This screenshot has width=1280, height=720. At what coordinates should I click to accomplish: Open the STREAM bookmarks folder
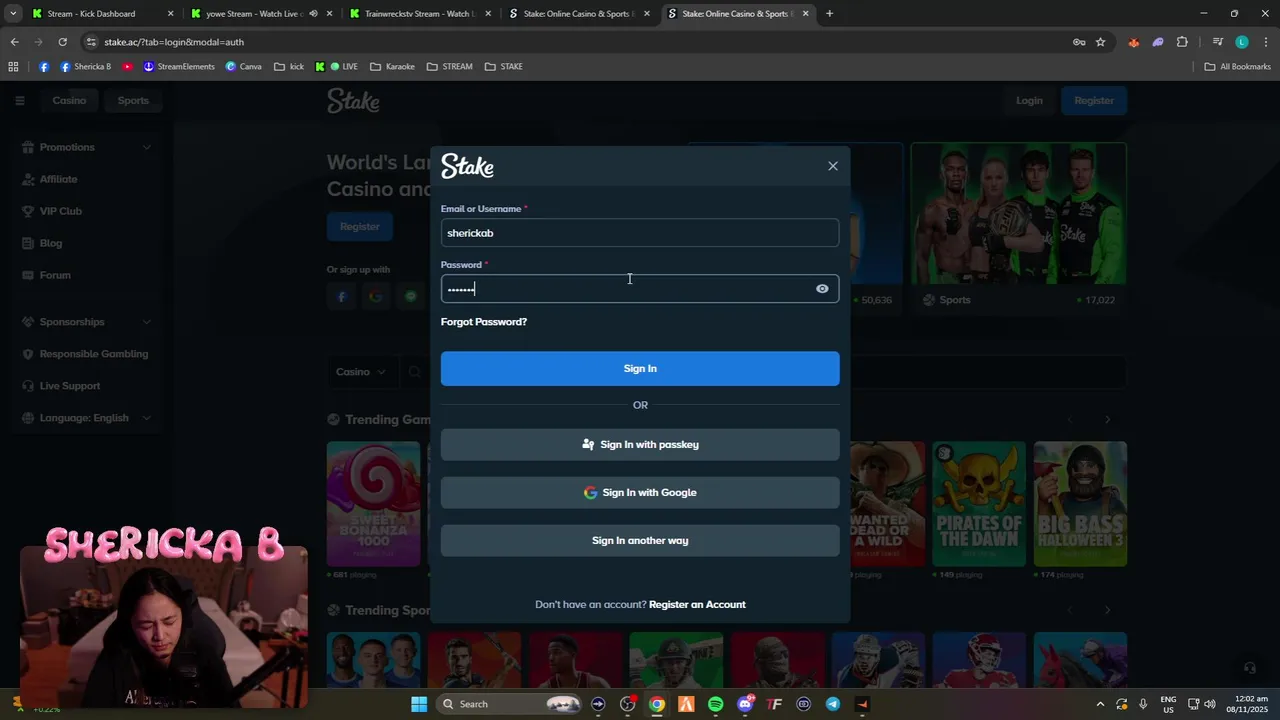[x=449, y=67]
